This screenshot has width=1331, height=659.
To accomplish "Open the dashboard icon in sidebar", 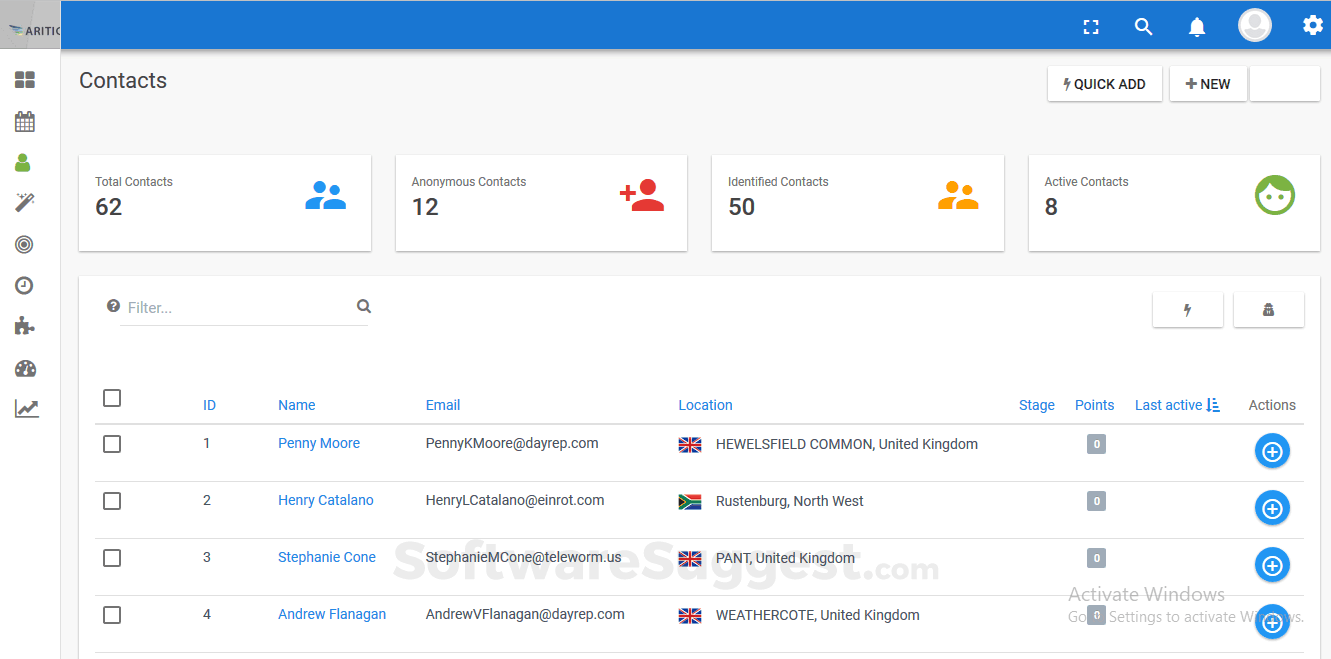I will click(x=25, y=80).
